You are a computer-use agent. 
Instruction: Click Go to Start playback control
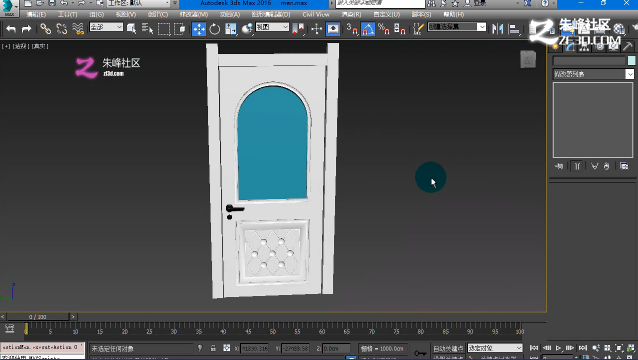[x=534, y=348]
